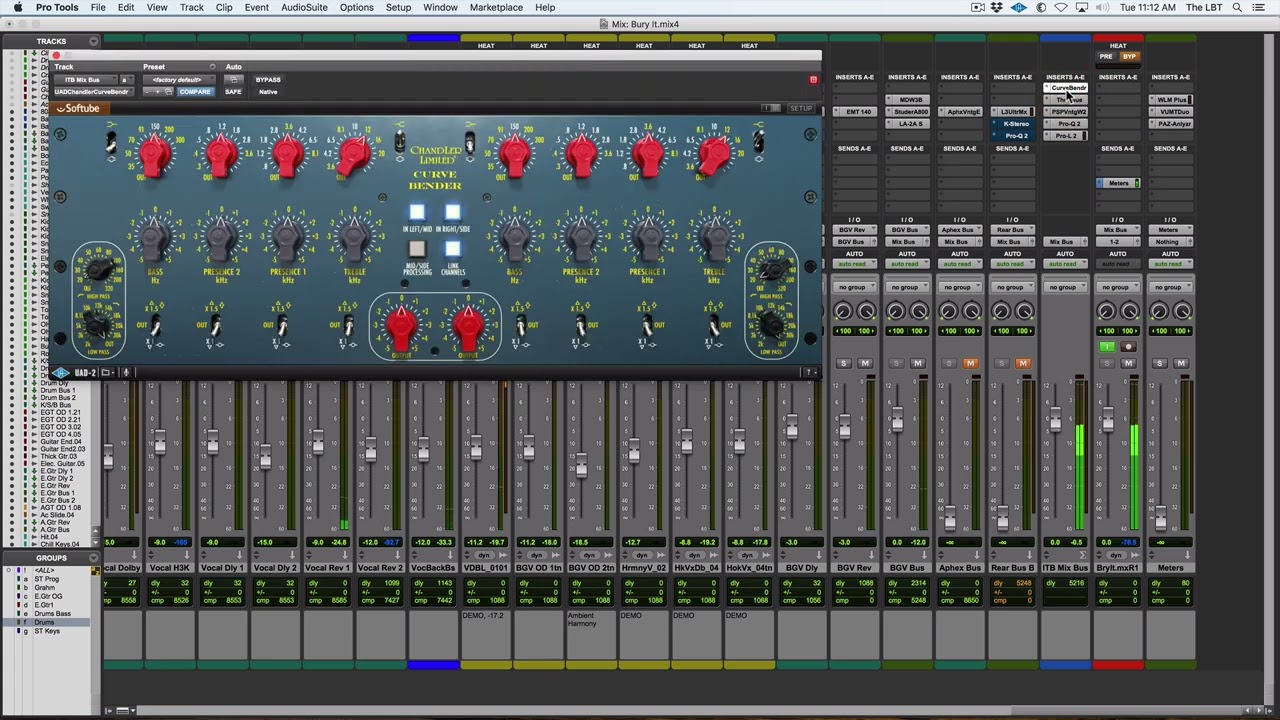The width and height of the screenshot is (1280, 720).
Task: Open Spotlight search in the menu bar
Action: (x=1237, y=7)
